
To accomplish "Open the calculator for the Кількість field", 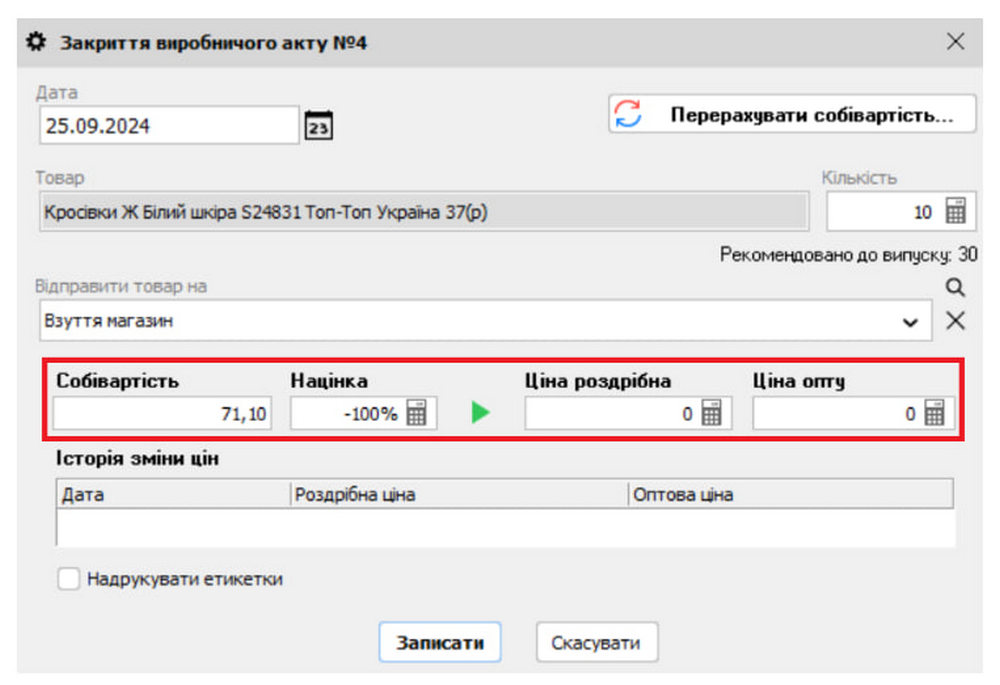I will pos(958,211).
